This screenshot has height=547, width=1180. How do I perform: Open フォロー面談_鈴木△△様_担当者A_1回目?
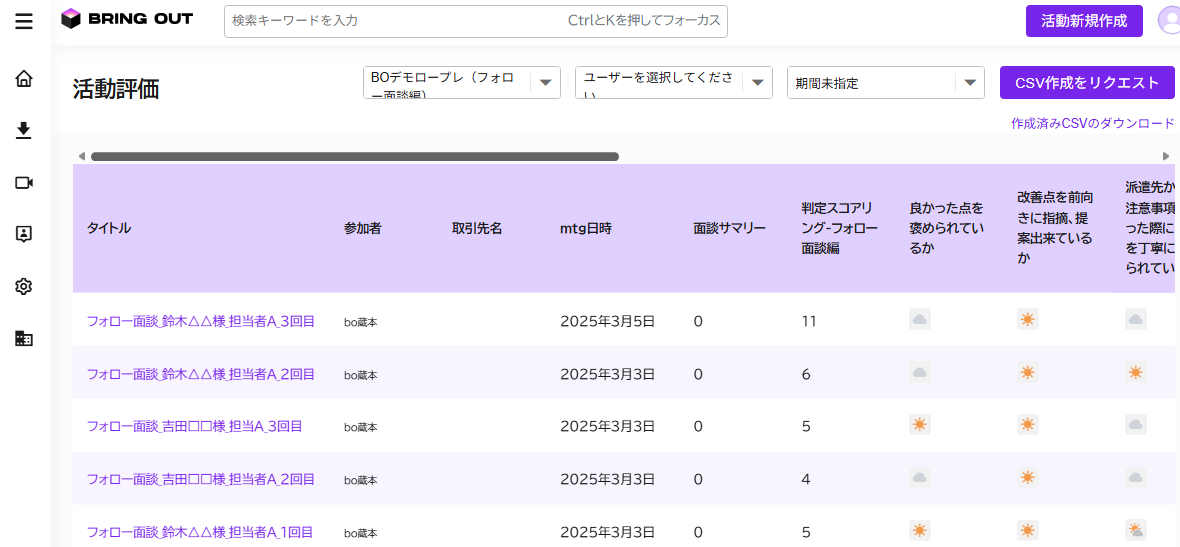200,532
